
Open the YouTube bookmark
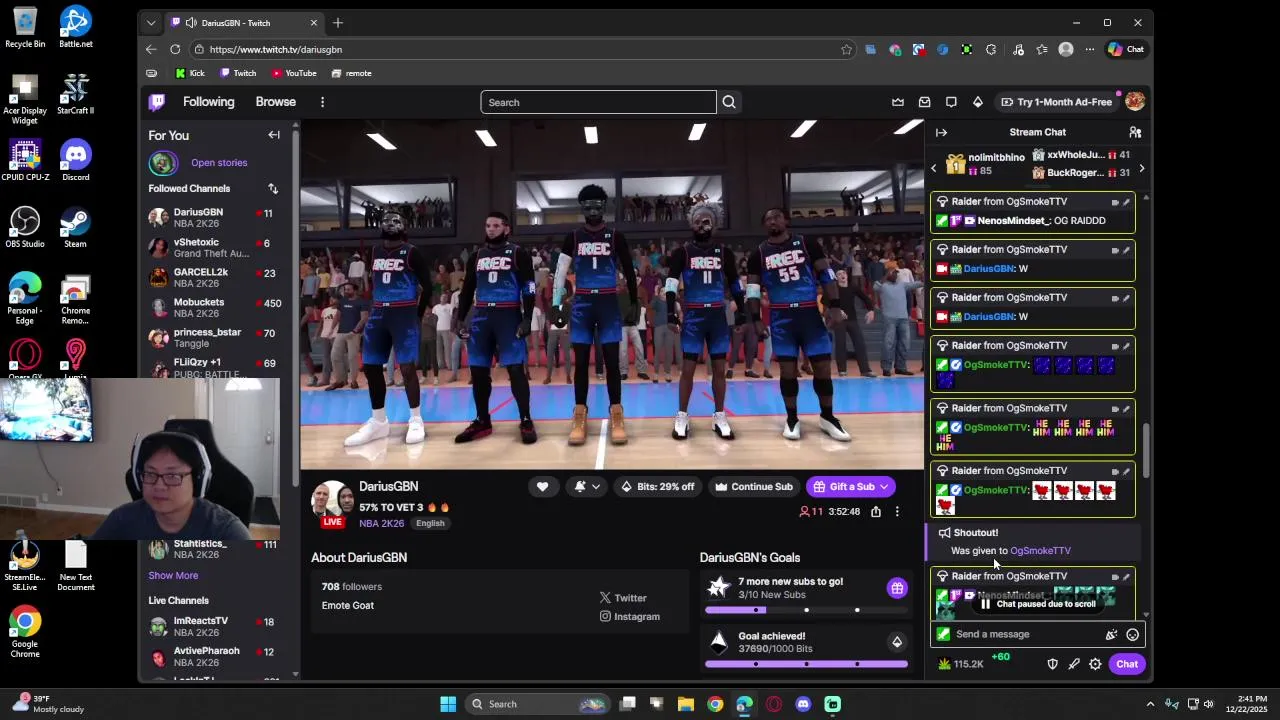click(294, 73)
